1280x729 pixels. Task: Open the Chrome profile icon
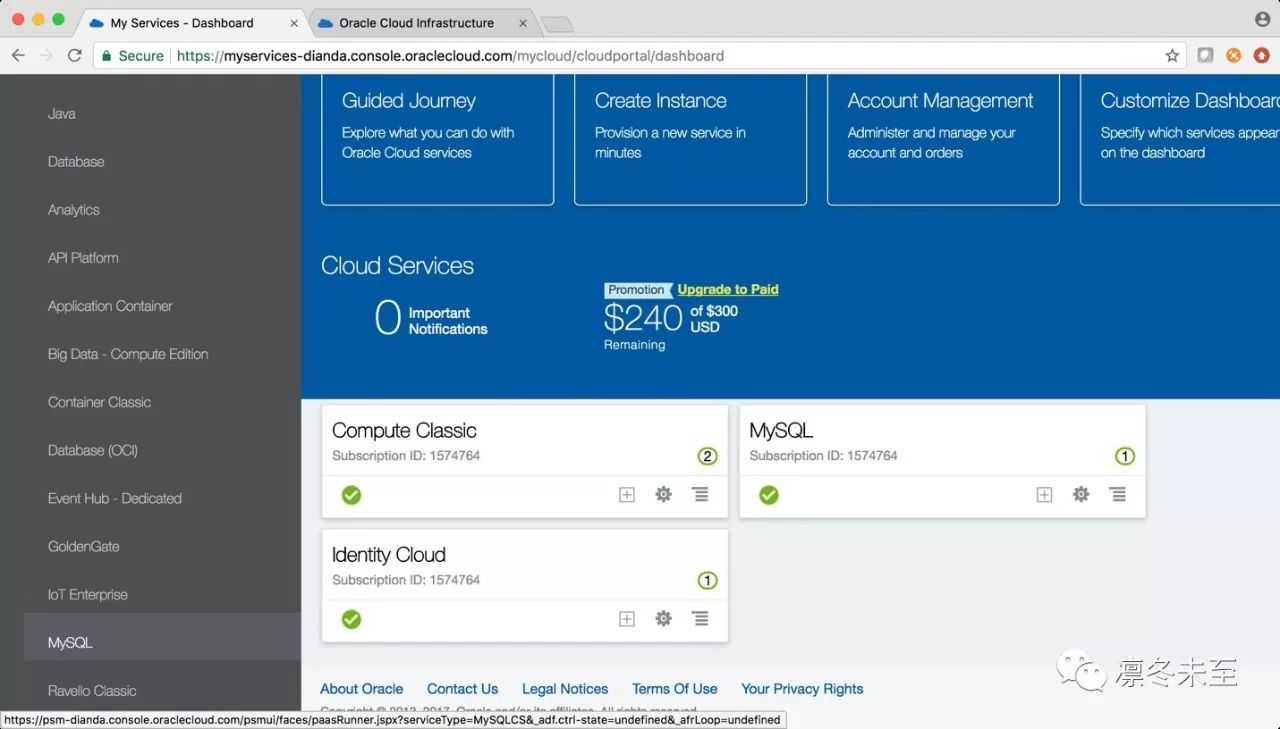click(1262, 20)
